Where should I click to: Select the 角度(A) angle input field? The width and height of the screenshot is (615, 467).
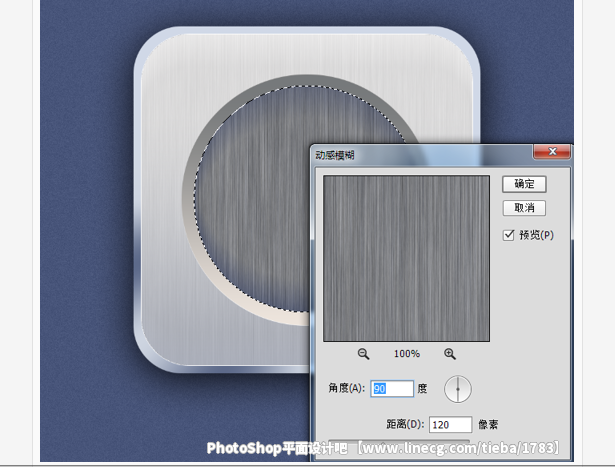pos(392,389)
